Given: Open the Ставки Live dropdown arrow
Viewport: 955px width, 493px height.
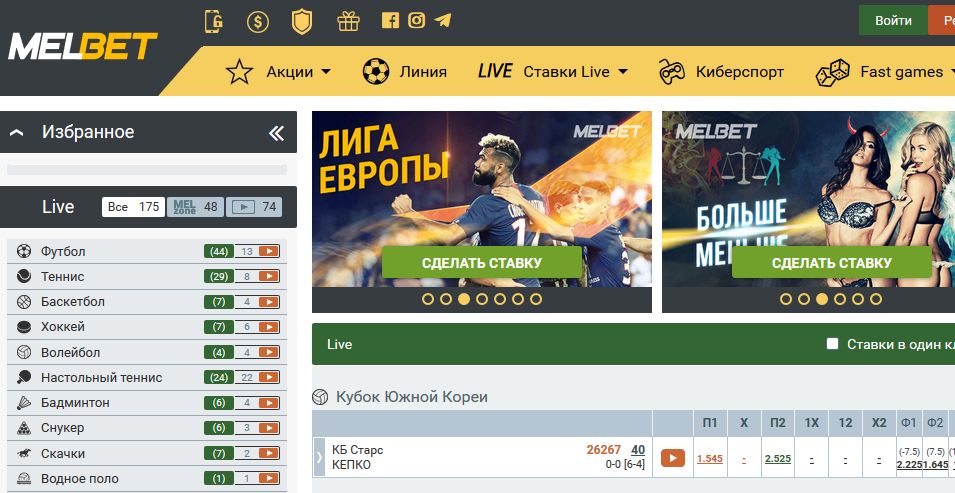Looking at the screenshot, I should coord(622,71).
